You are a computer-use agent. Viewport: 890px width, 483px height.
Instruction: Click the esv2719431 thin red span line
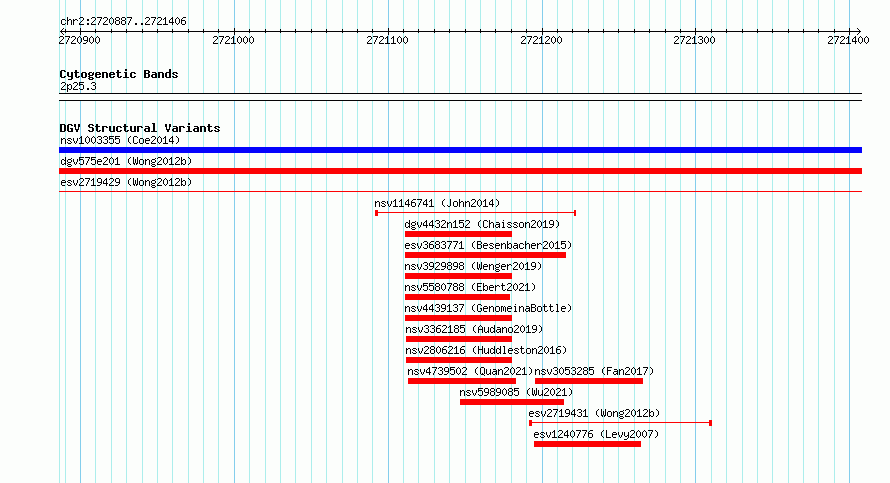[x=620, y=423]
